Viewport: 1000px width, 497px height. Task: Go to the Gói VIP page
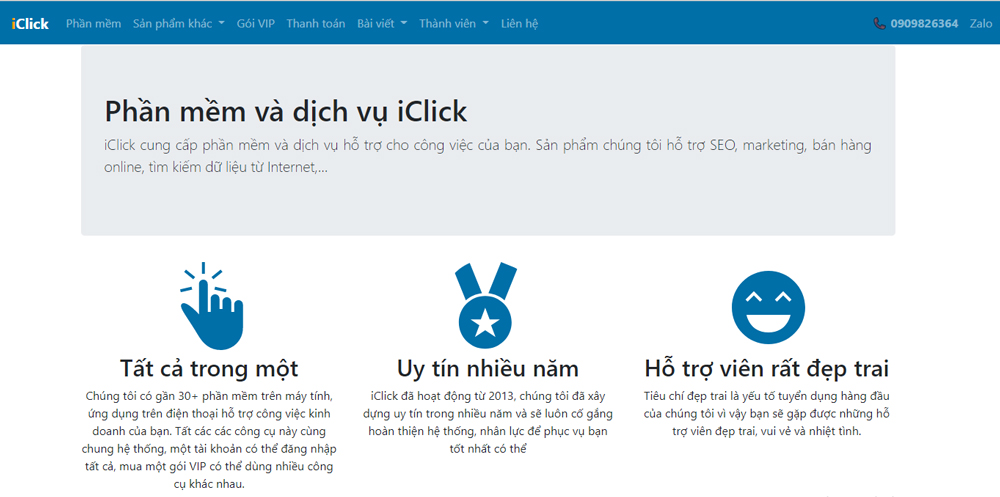pyautogui.click(x=255, y=24)
